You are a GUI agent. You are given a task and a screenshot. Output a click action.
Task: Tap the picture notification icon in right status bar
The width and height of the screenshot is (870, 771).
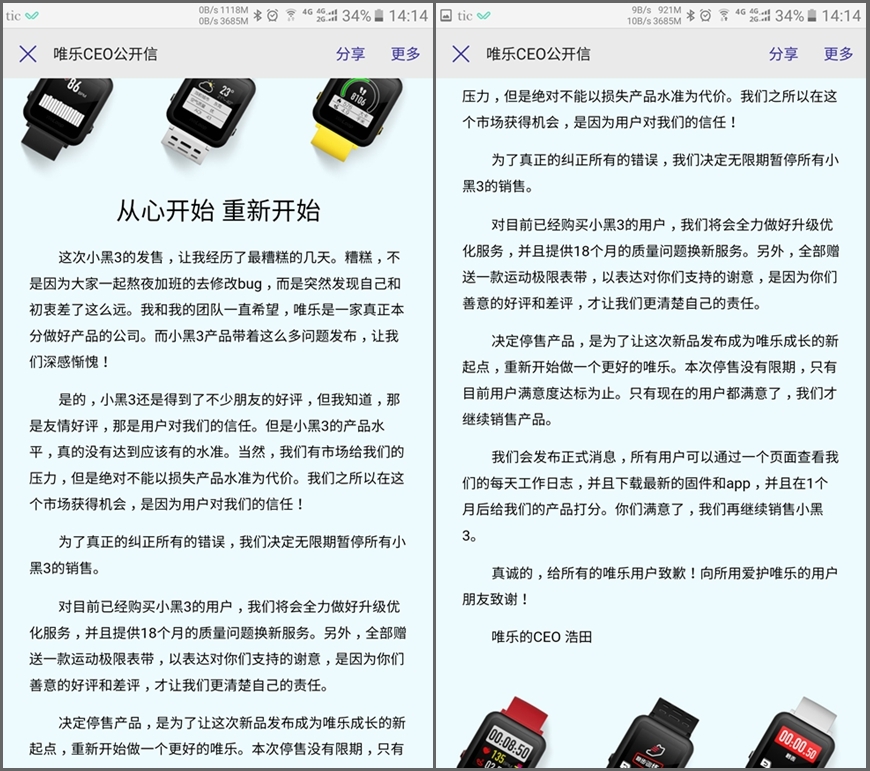coord(446,16)
